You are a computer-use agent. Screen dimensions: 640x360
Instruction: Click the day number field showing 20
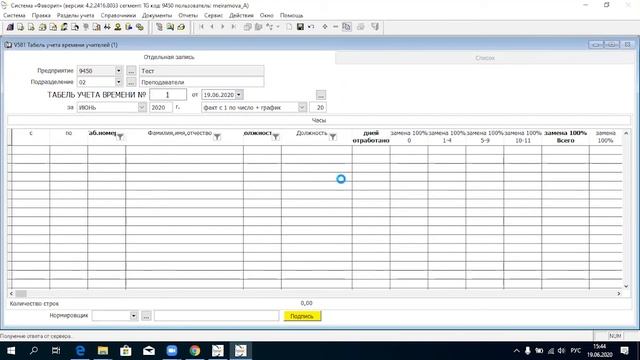318,107
